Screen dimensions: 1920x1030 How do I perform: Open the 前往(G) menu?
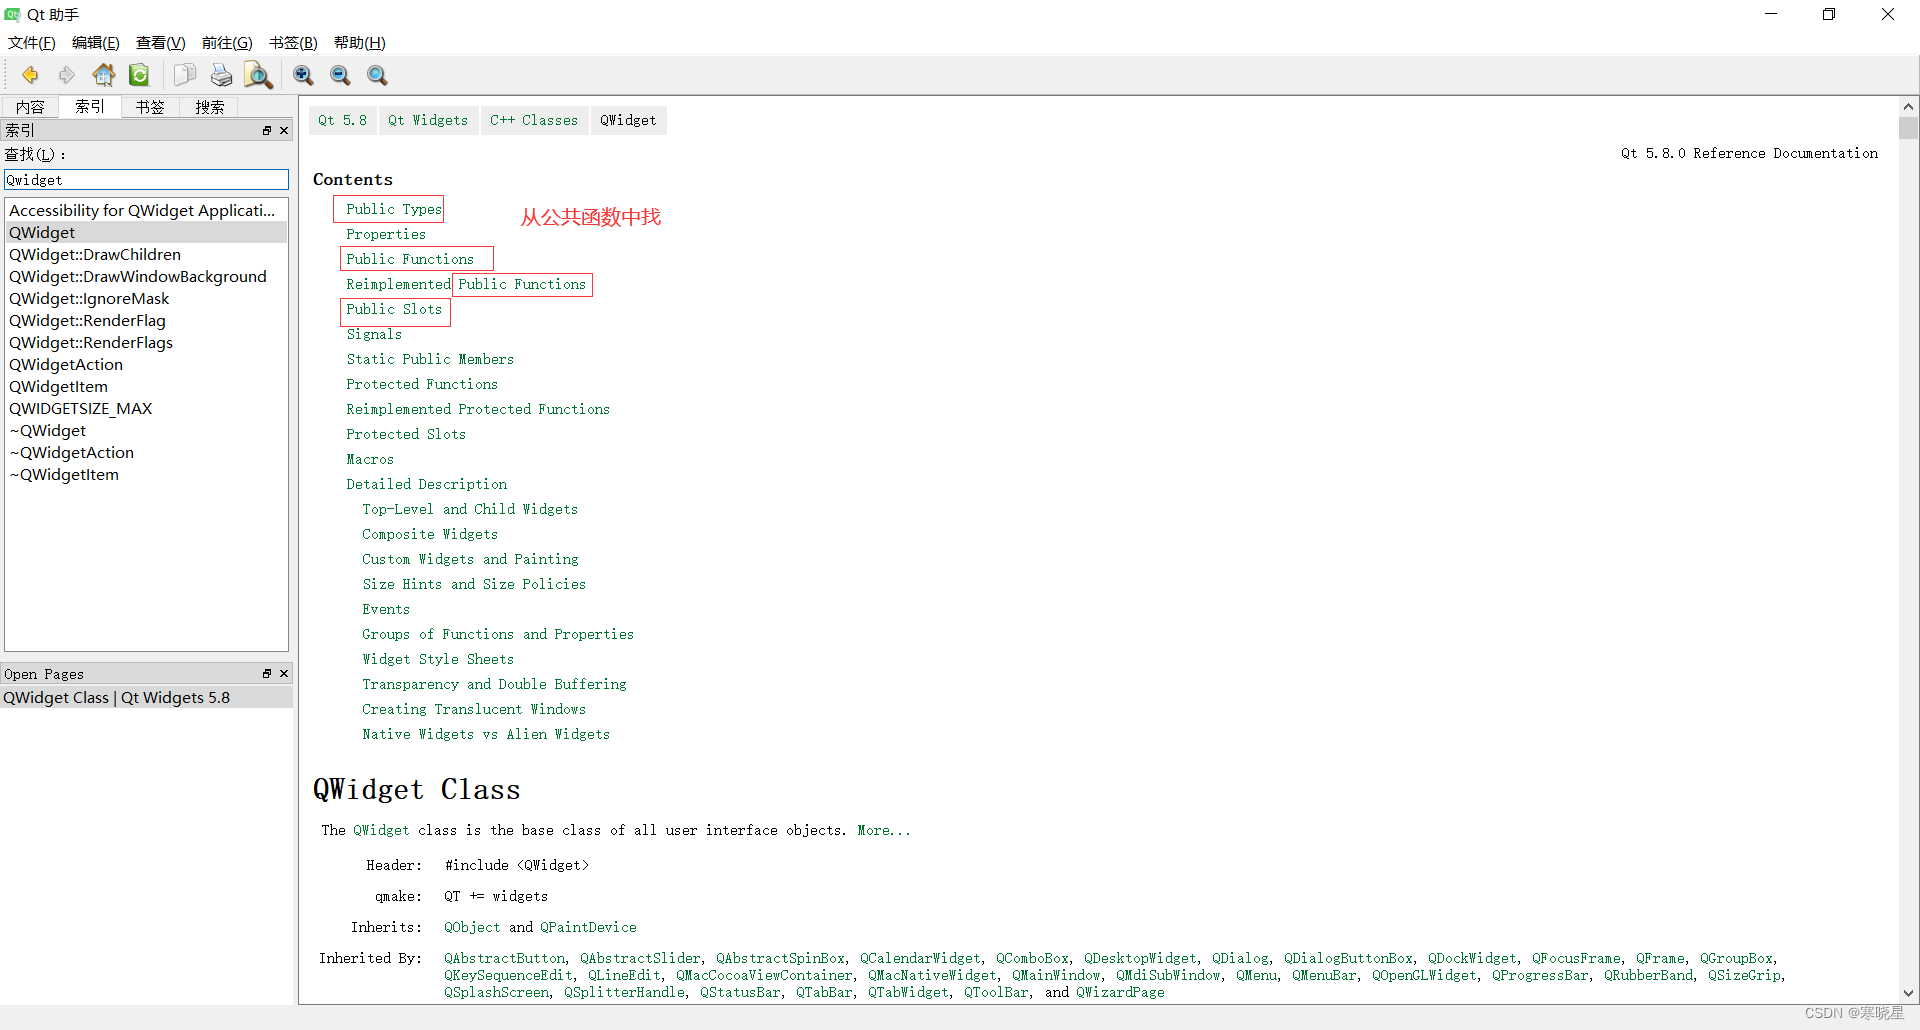(227, 43)
